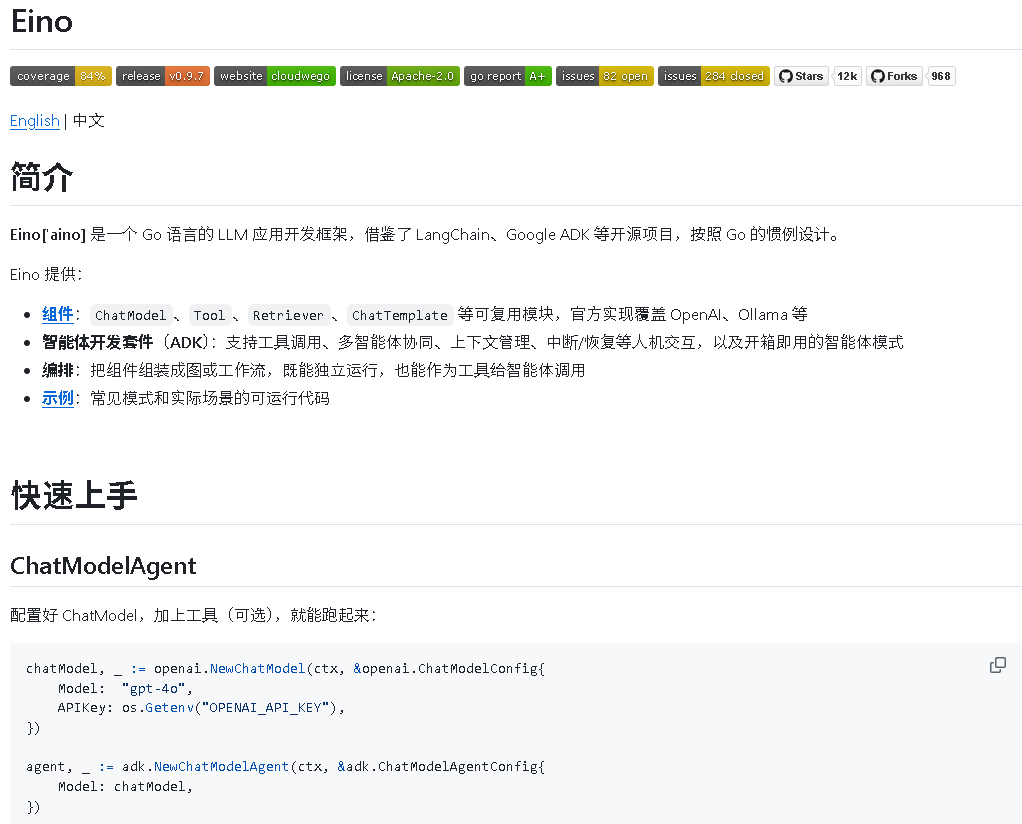Click the 中文 language label
Image resolution: width=1022 pixels, height=824 pixels.
tap(89, 121)
